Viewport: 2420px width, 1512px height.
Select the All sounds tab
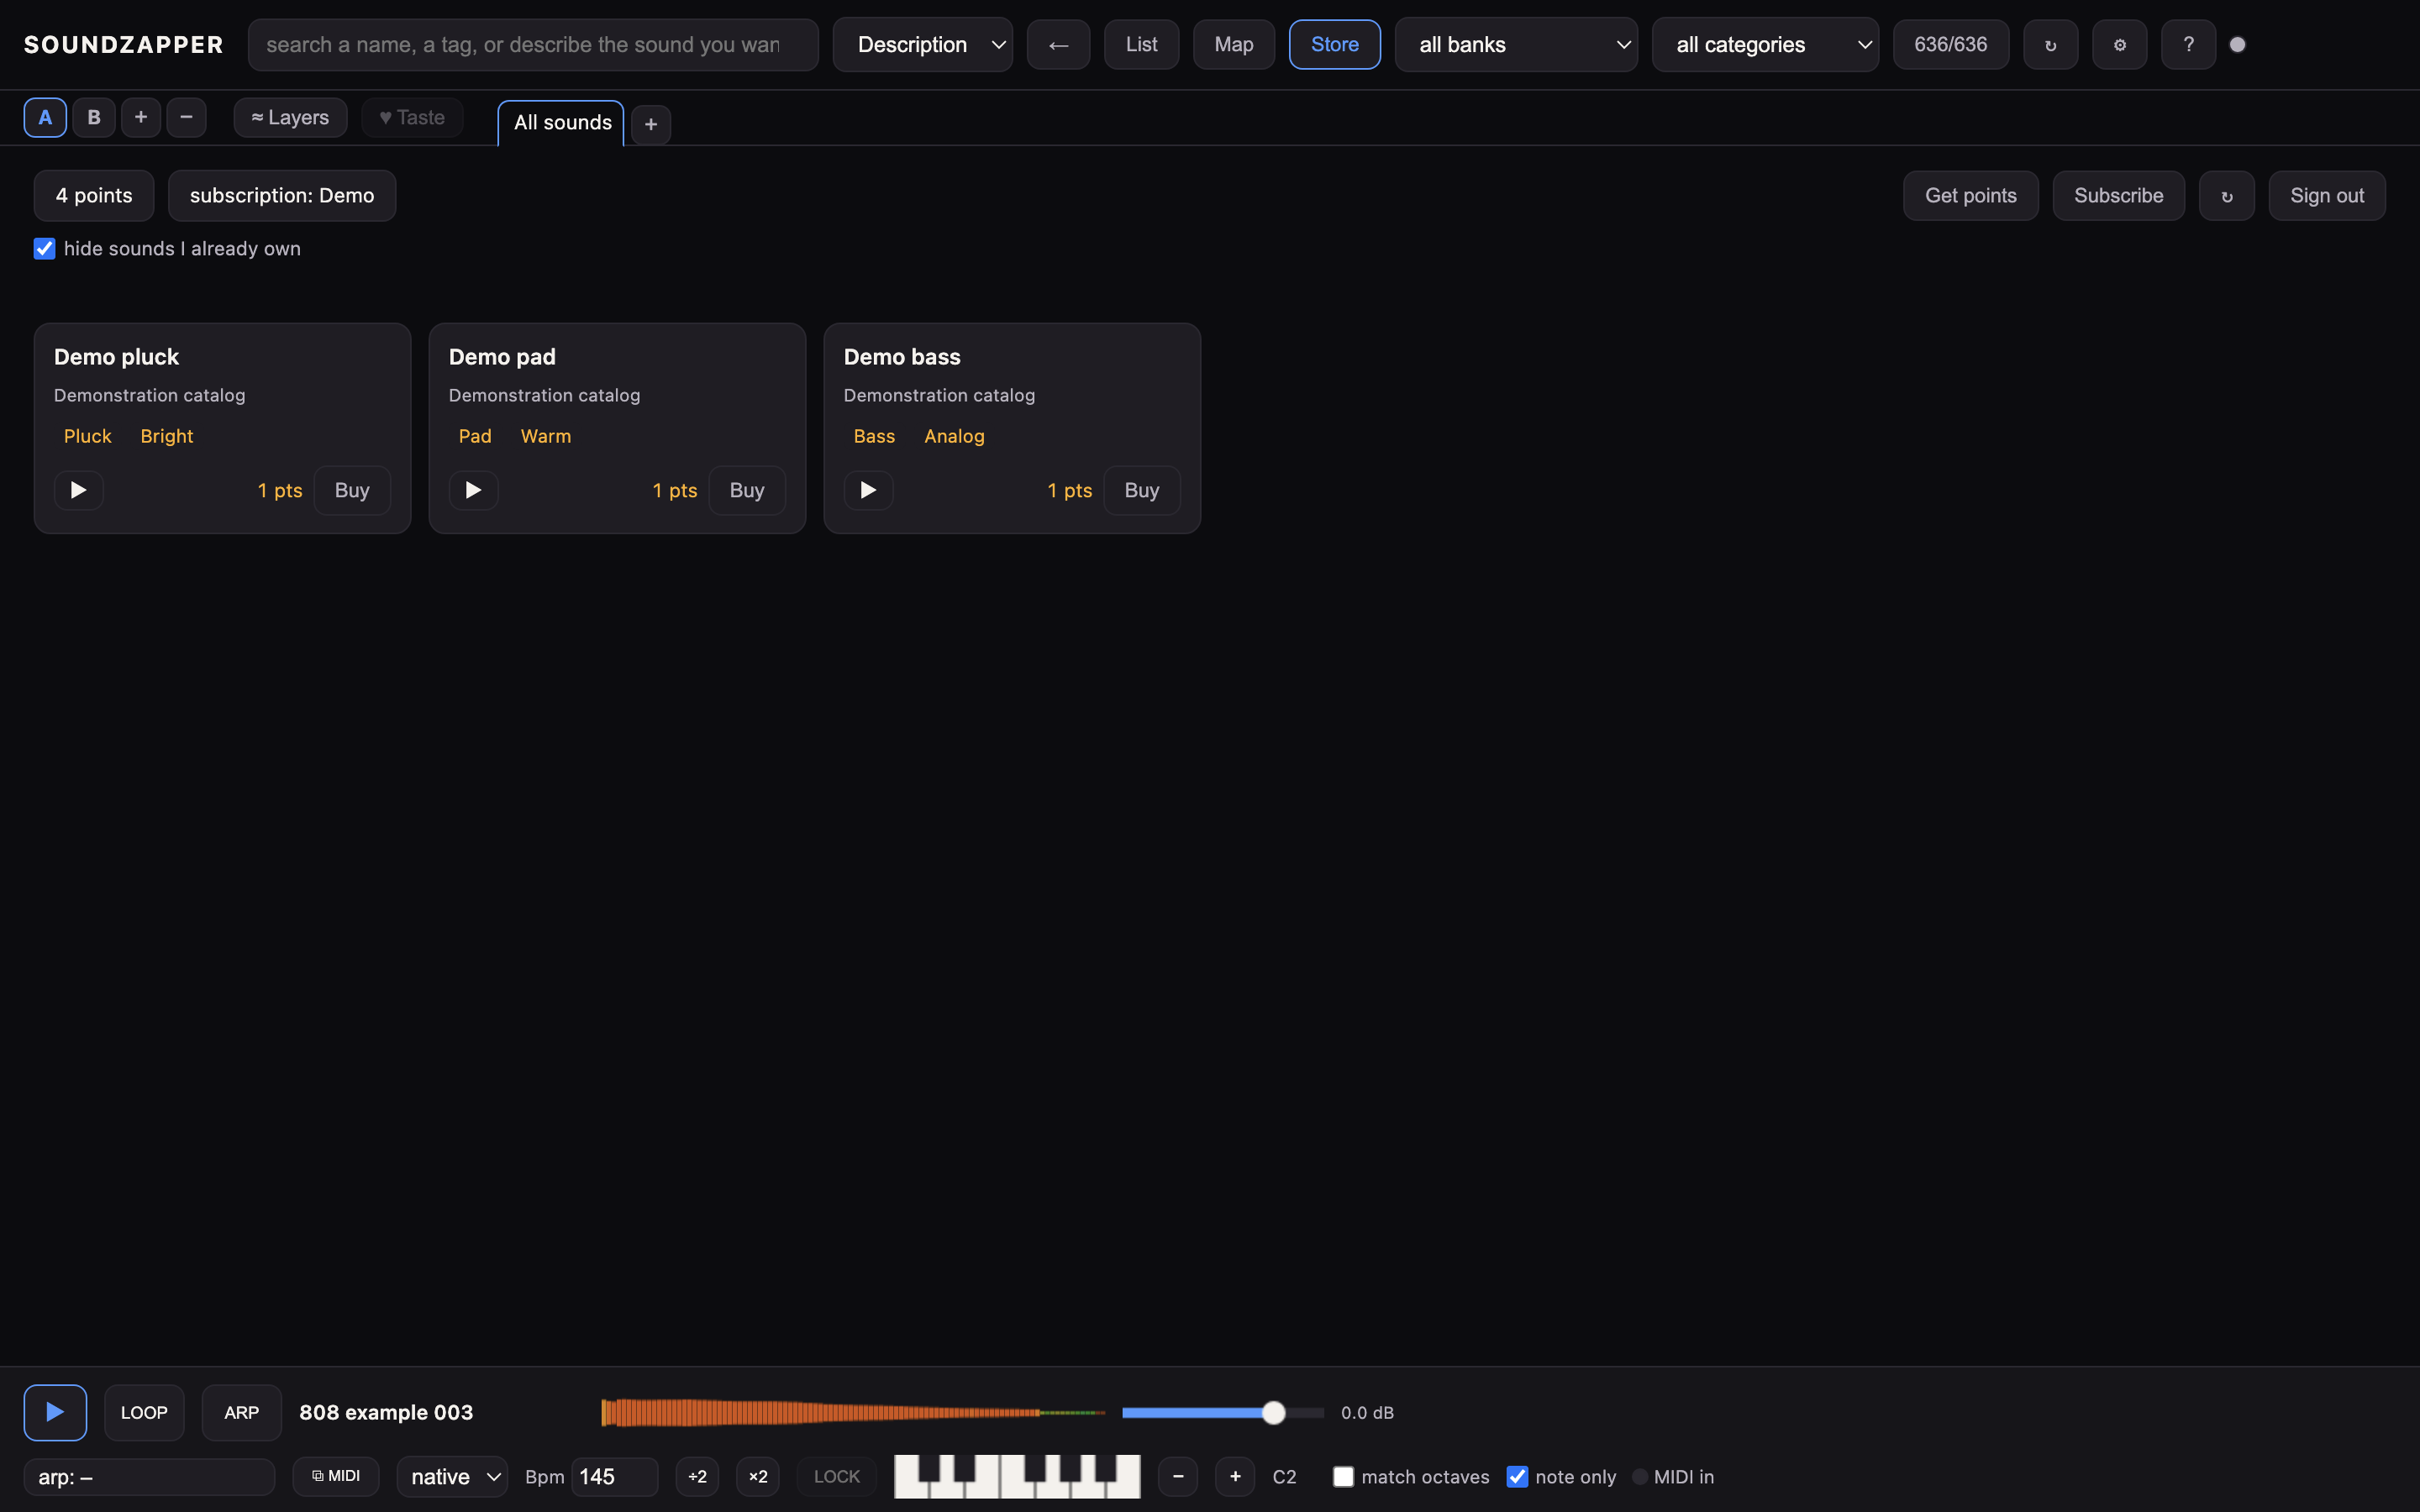point(562,123)
